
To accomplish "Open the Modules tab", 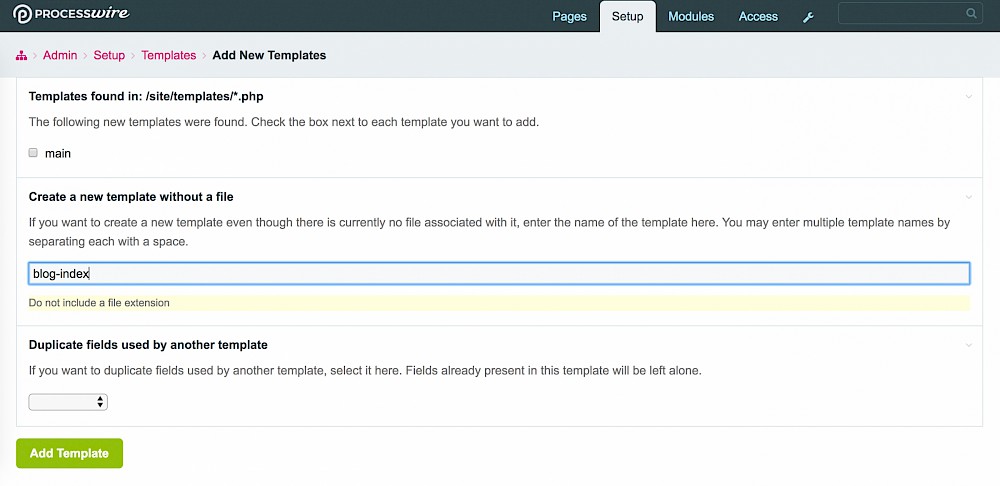I will click(691, 17).
